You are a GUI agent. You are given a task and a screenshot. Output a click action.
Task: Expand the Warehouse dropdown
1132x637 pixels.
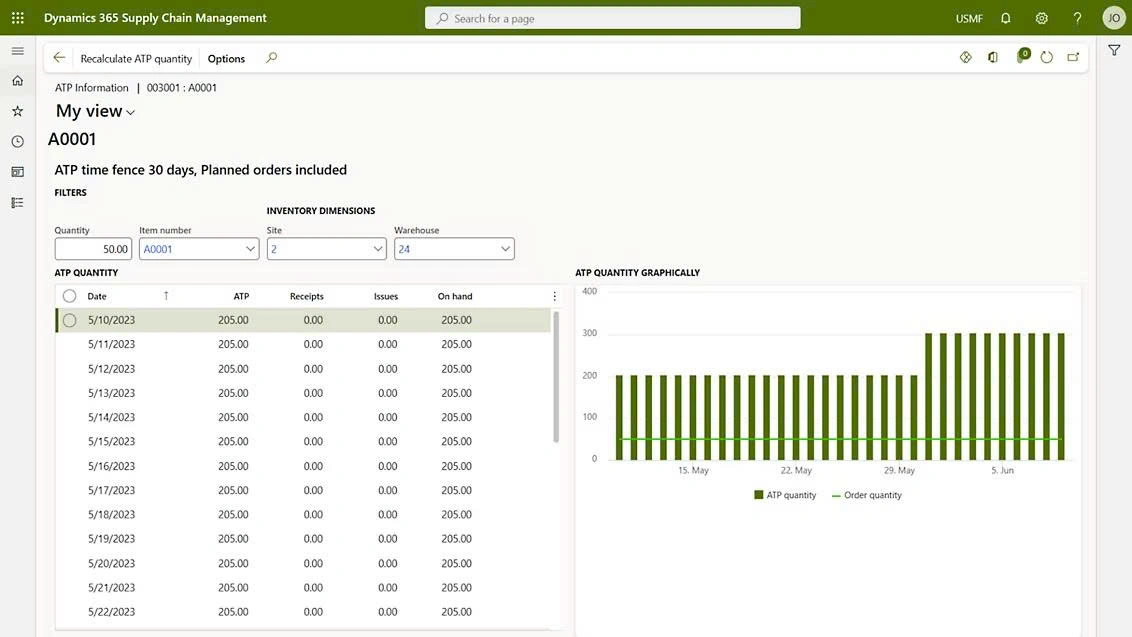coord(505,249)
